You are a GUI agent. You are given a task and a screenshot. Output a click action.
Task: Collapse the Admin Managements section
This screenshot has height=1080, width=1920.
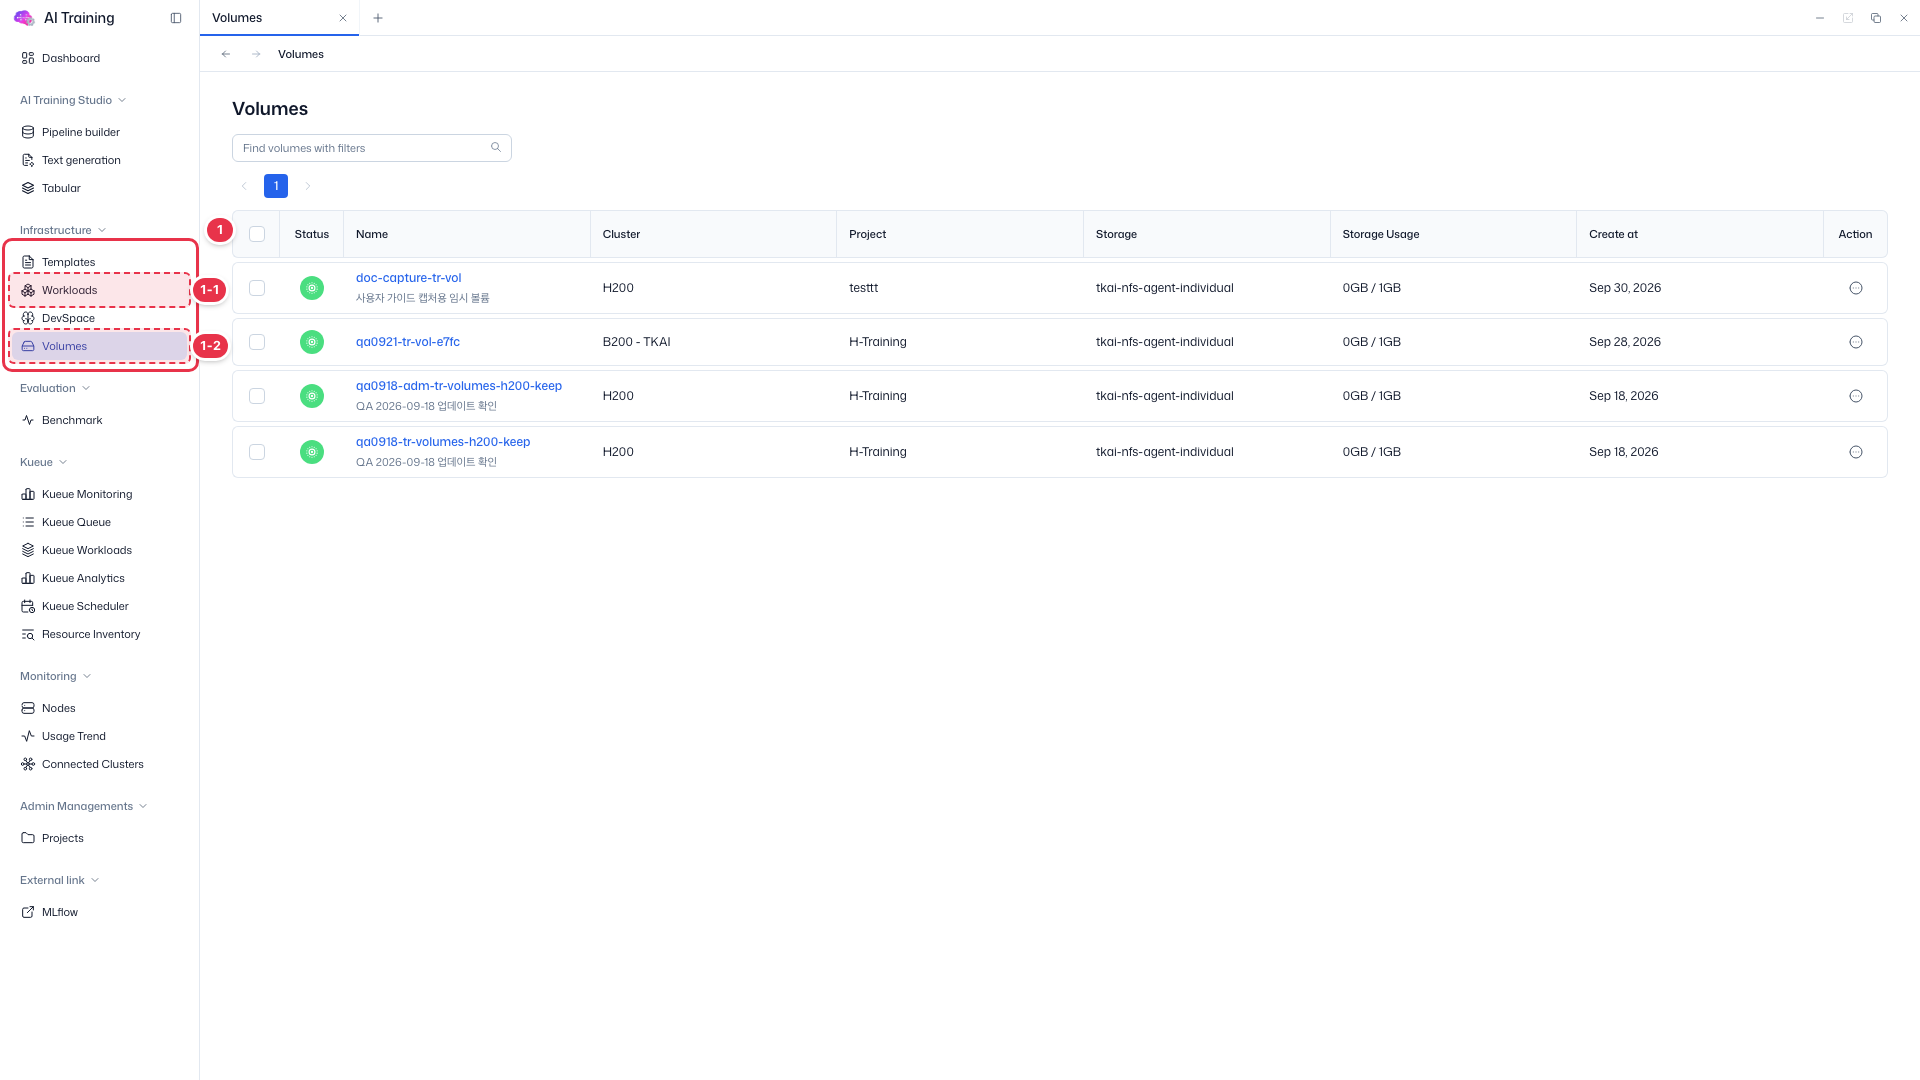coord(84,806)
